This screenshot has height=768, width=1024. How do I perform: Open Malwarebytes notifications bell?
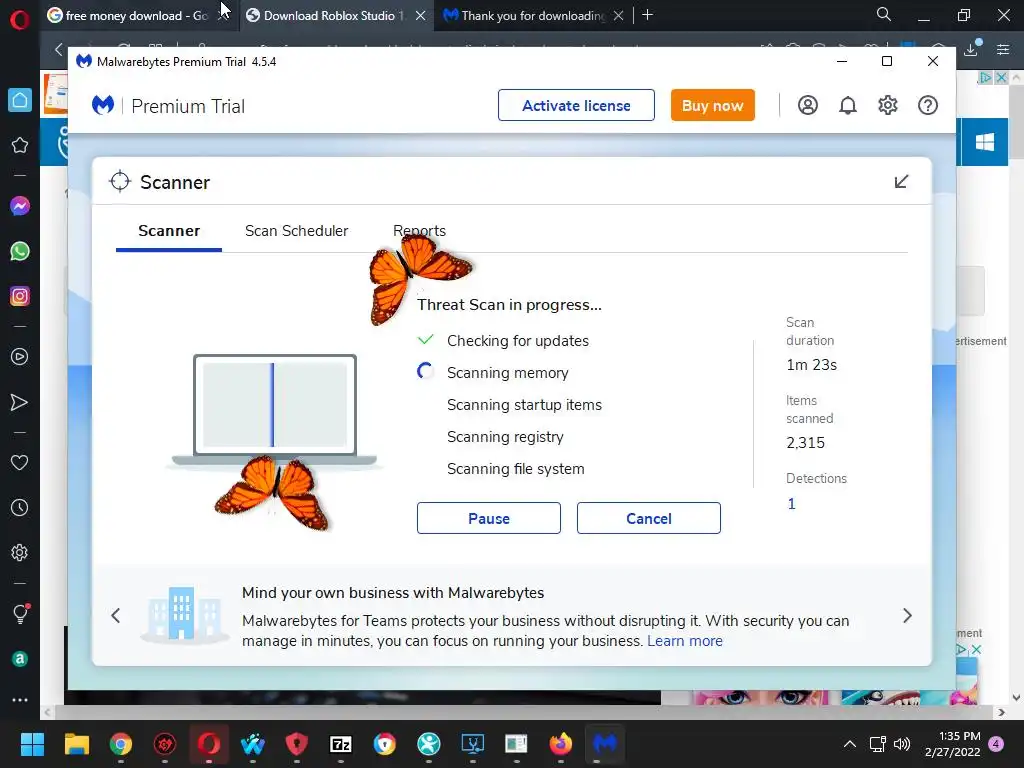[848, 105]
